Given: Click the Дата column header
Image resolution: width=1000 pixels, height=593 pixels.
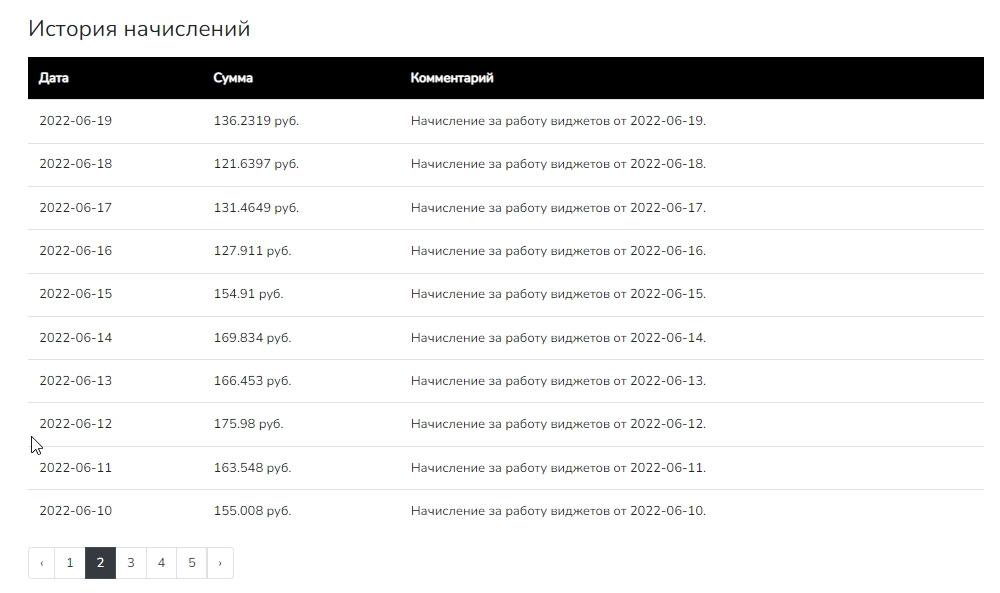Looking at the screenshot, I should [x=54, y=78].
